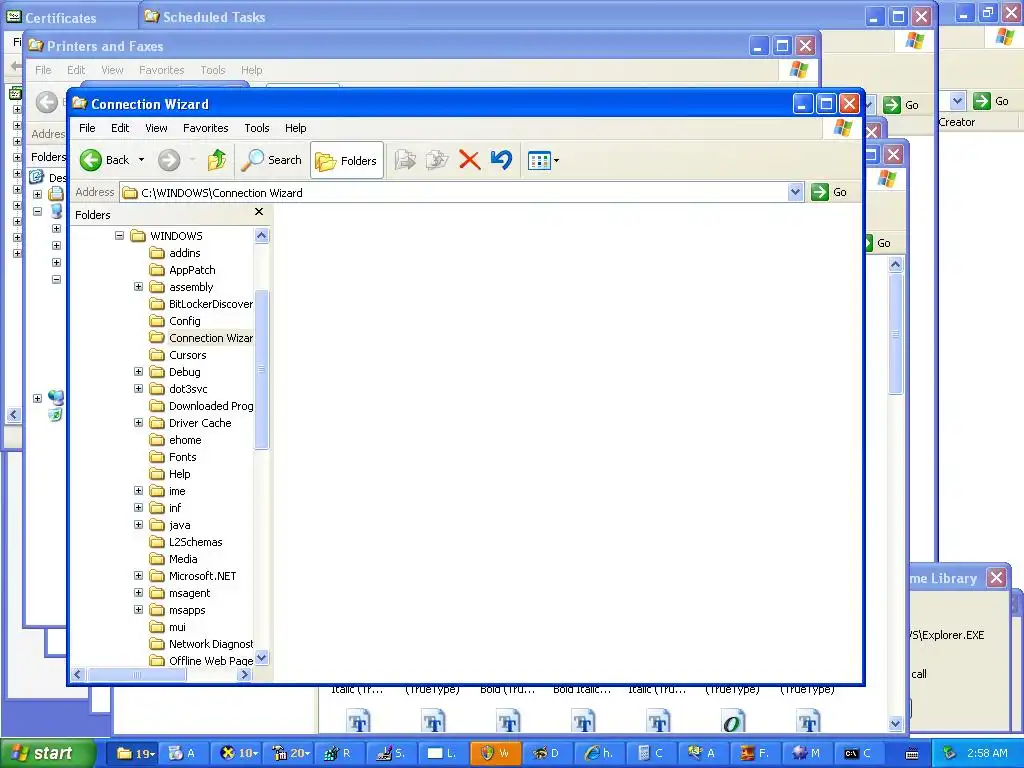Open the address bar dropdown in Connection Wizard
The width and height of the screenshot is (1024, 768).
click(x=795, y=192)
